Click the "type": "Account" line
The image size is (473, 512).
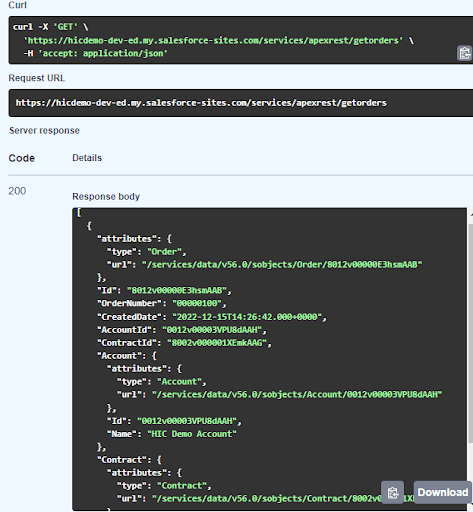click(162, 382)
